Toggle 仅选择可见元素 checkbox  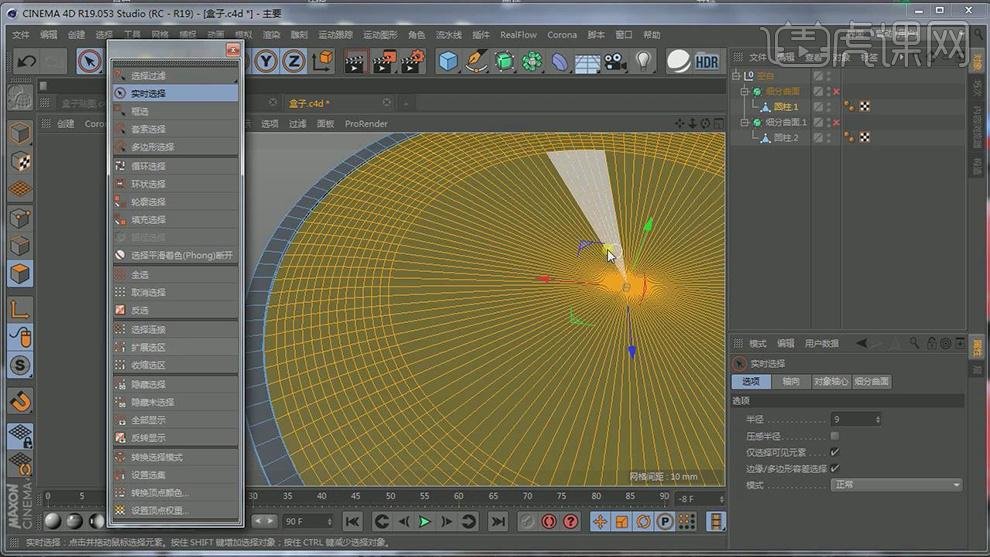point(835,452)
